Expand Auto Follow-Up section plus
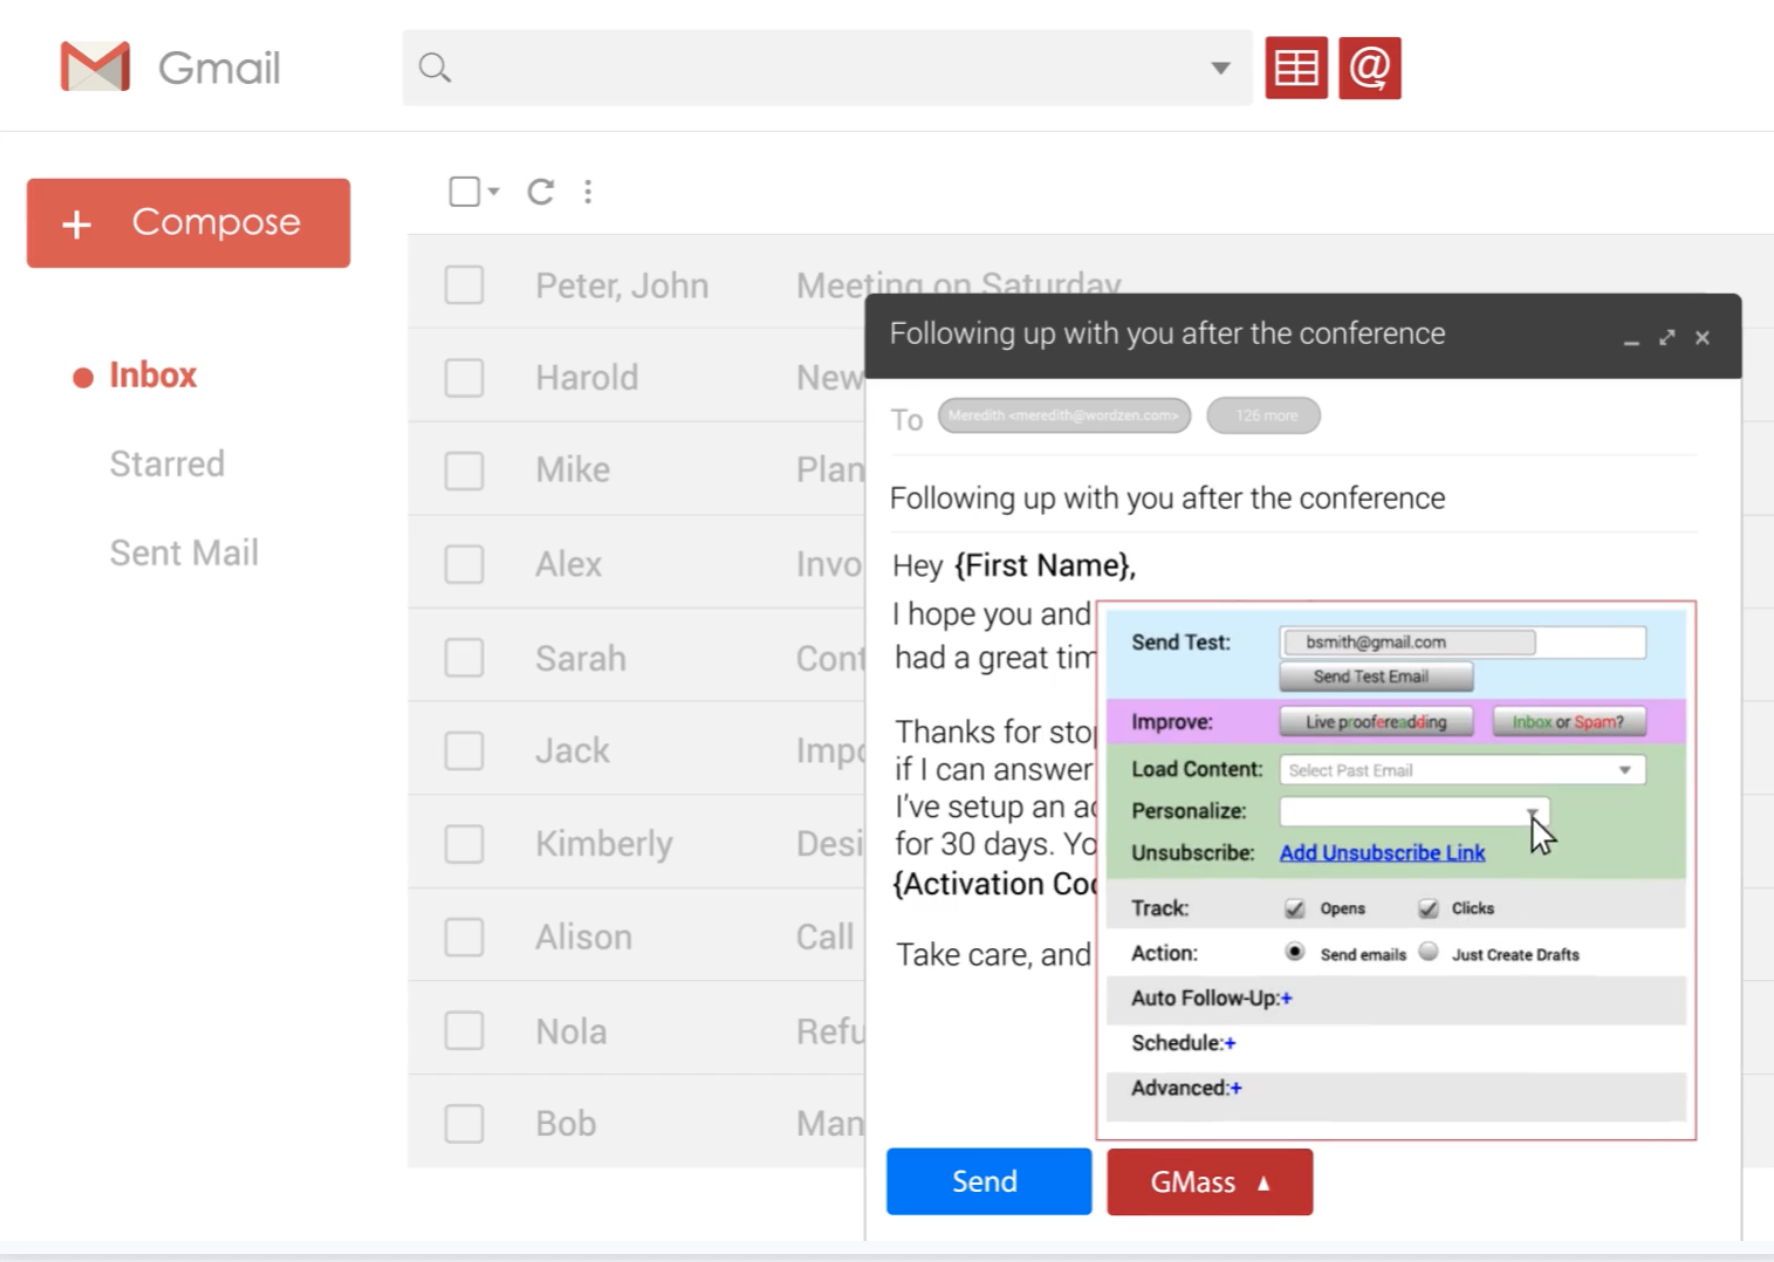 1287,998
